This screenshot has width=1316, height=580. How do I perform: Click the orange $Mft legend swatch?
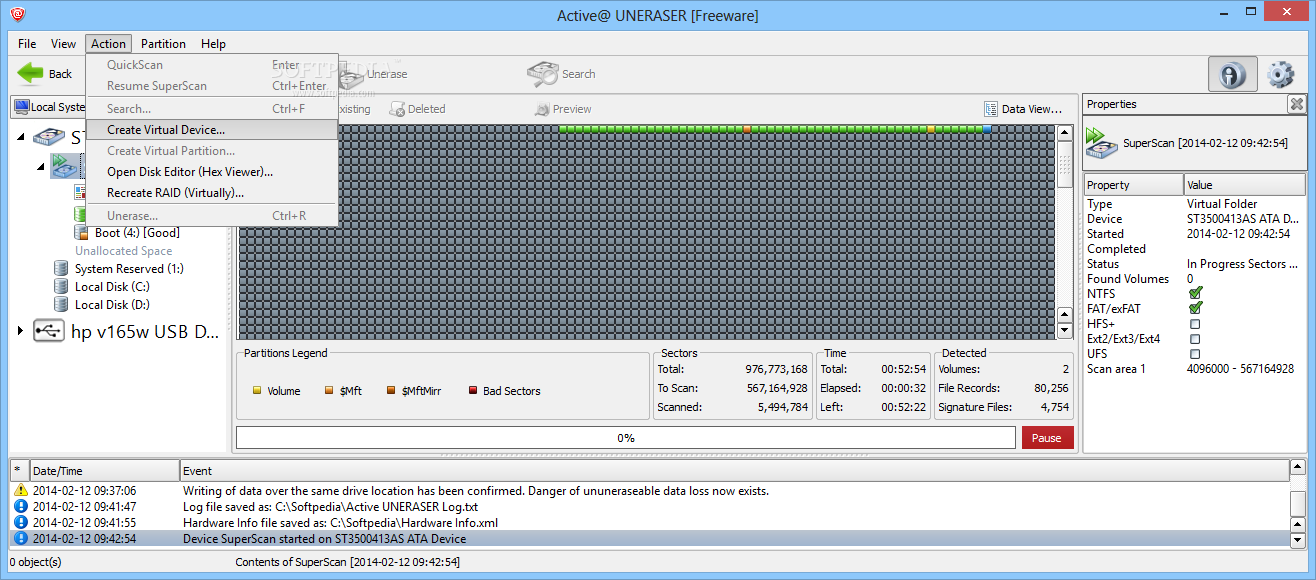click(329, 391)
